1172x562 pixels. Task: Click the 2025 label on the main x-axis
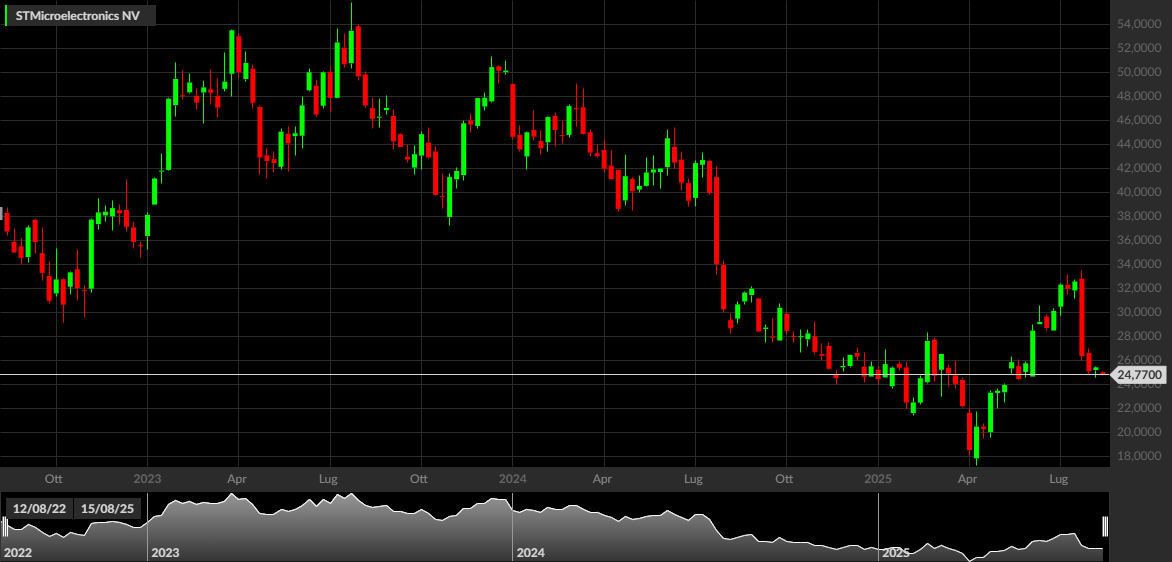point(878,477)
